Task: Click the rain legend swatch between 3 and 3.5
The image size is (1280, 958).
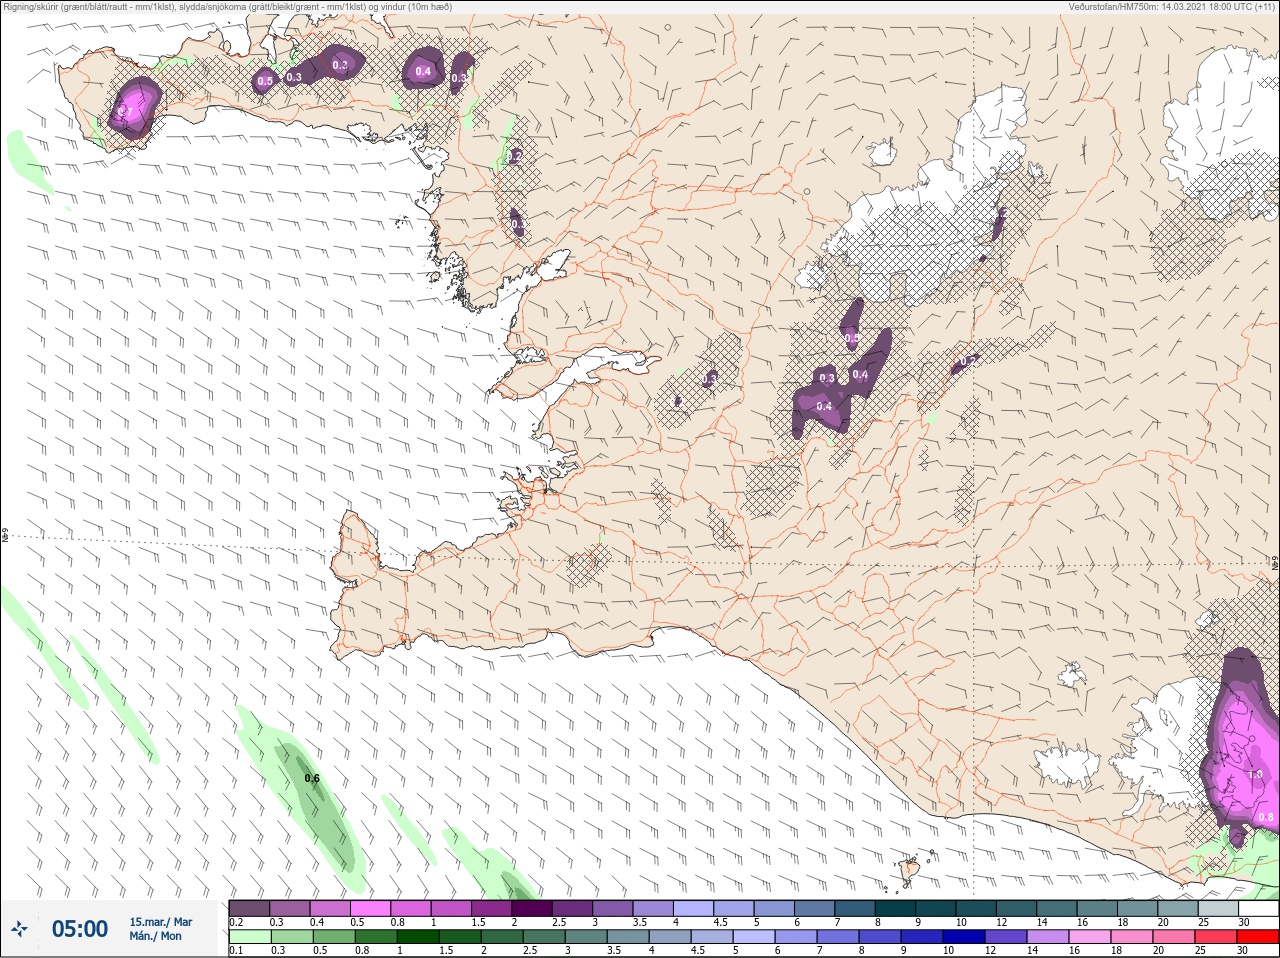Action: tap(586, 937)
